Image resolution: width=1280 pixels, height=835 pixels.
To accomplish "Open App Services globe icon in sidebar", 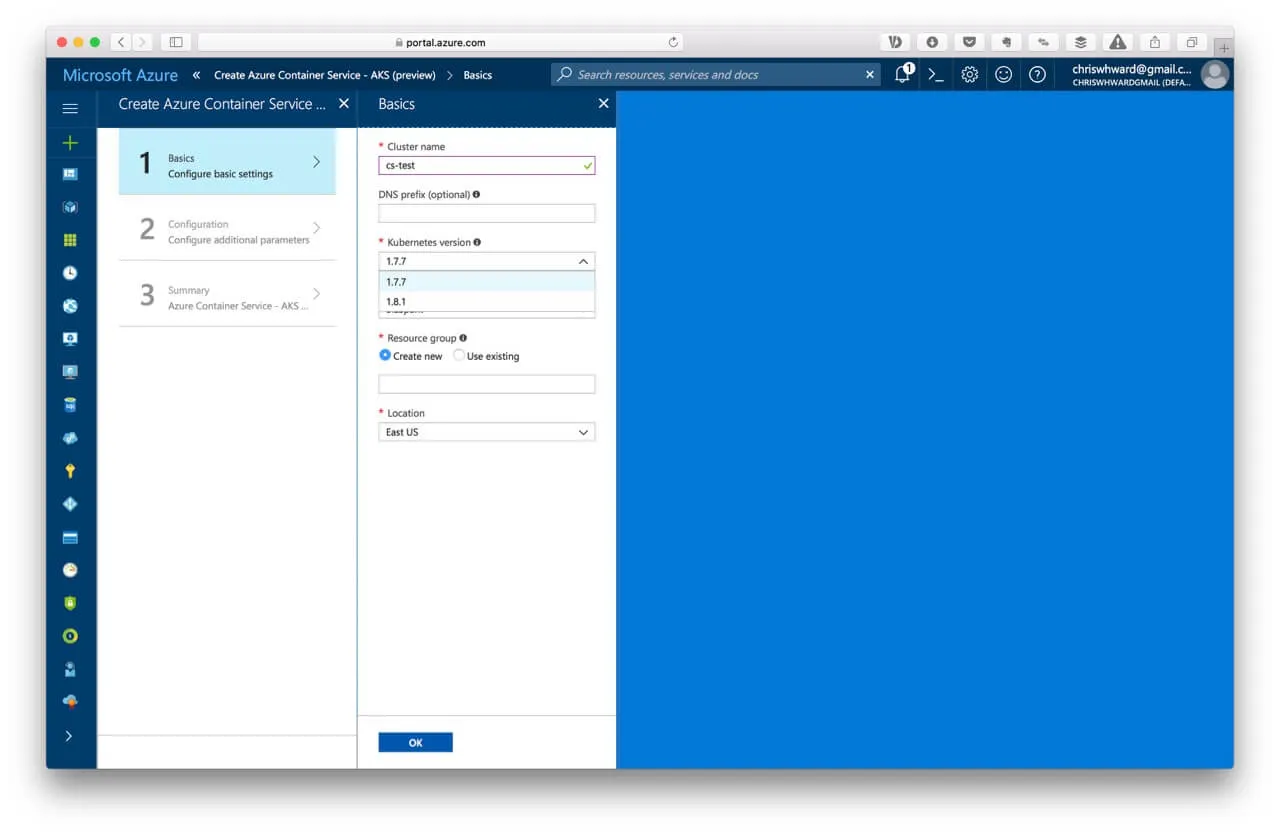I will pyautogui.click(x=70, y=306).
